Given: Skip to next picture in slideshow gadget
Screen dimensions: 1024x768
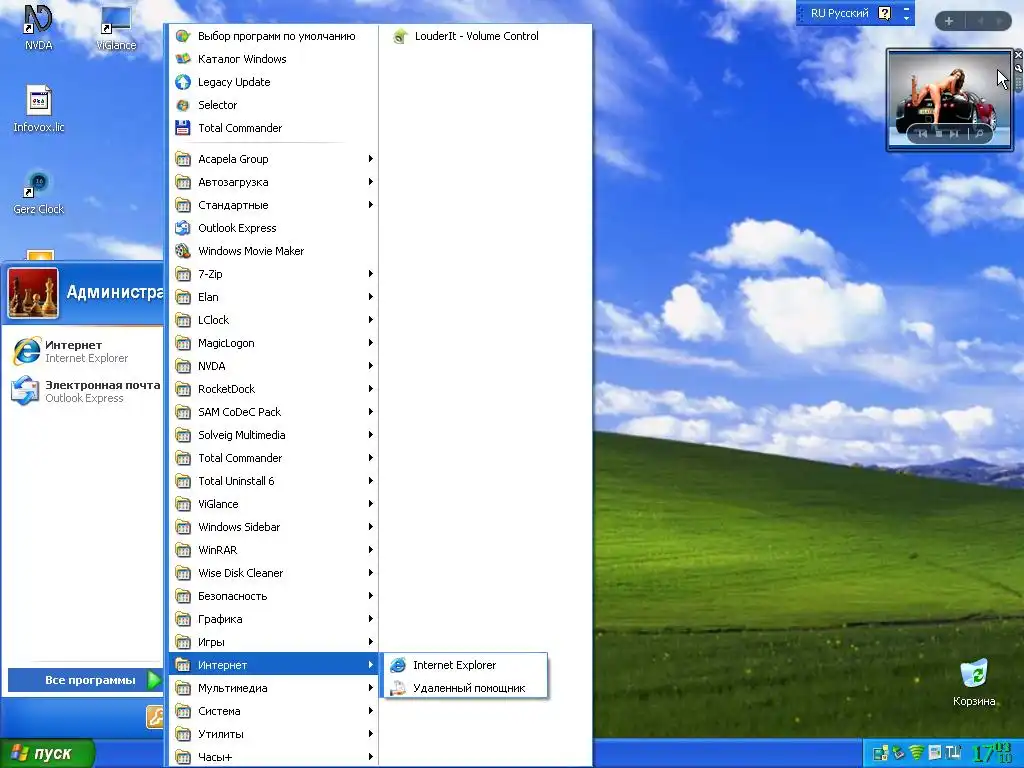Looking at the screenshot, I should point(954,134).
